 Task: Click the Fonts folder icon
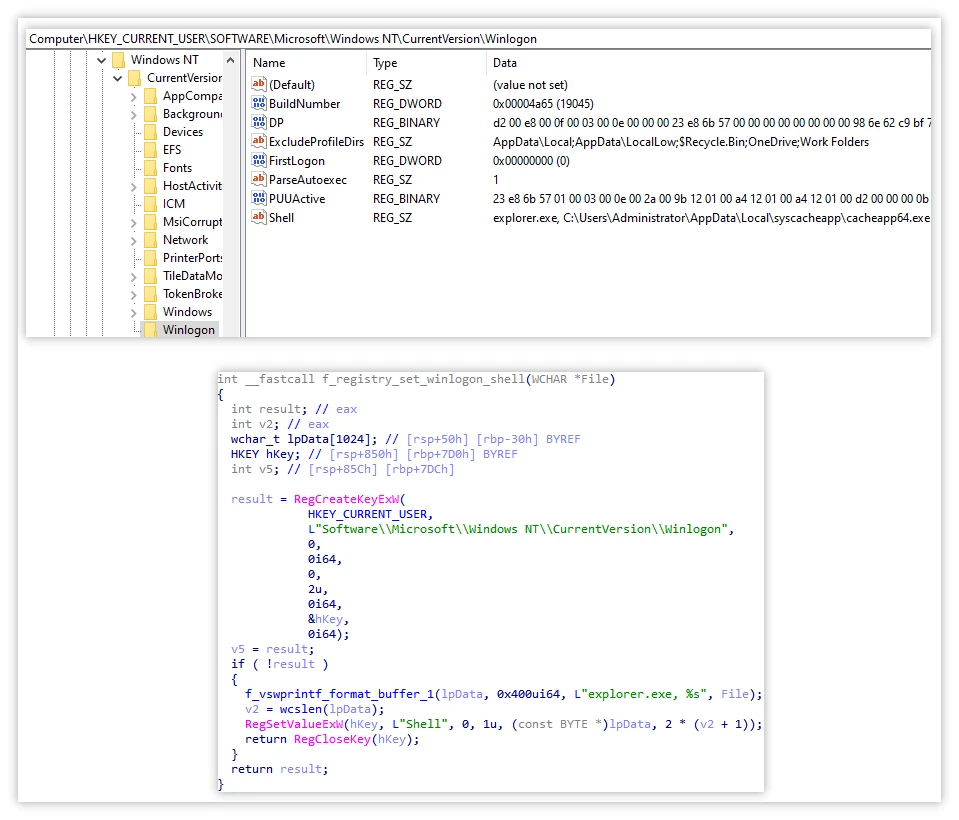[150, 168]
